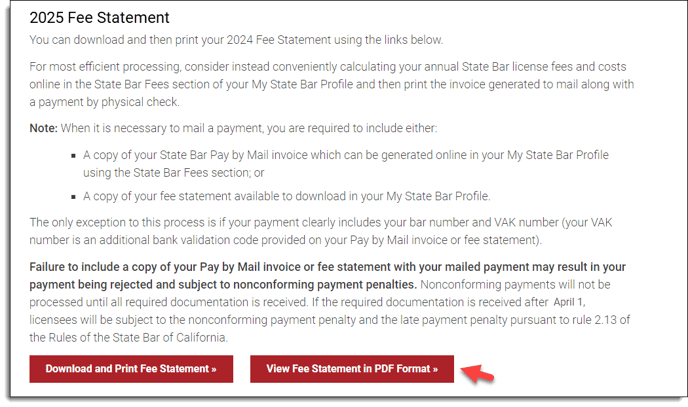This screenshot has height=407, width=688.
Task: Click the text Nonconforming payments will not be processed
Action: tap(515, 285)
